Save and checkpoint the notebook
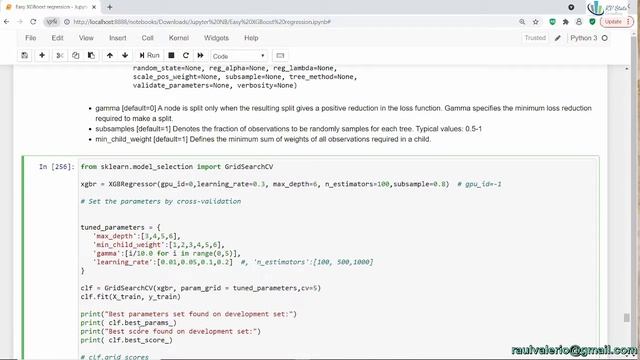The image size is (640, 360). point(24,56)
